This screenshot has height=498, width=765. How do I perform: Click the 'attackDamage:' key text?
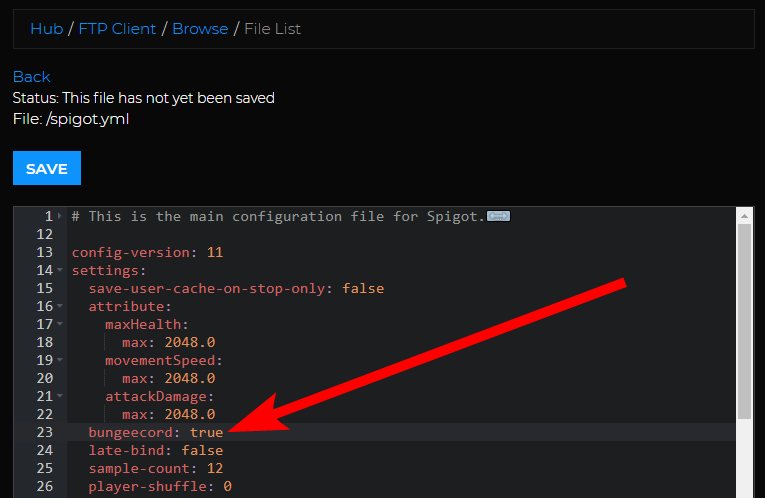pyautogui.click(x=160, y=396)
